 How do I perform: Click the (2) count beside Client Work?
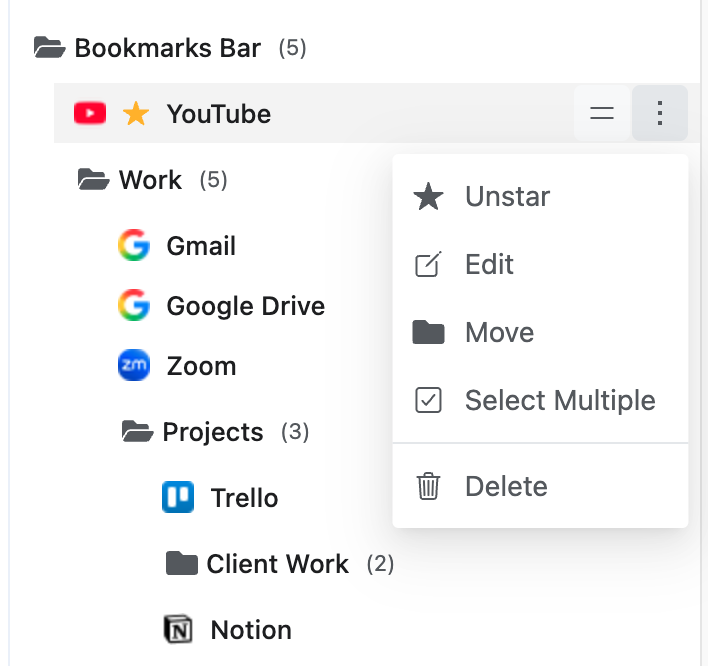pyautogui.click(x=380, y=564)
